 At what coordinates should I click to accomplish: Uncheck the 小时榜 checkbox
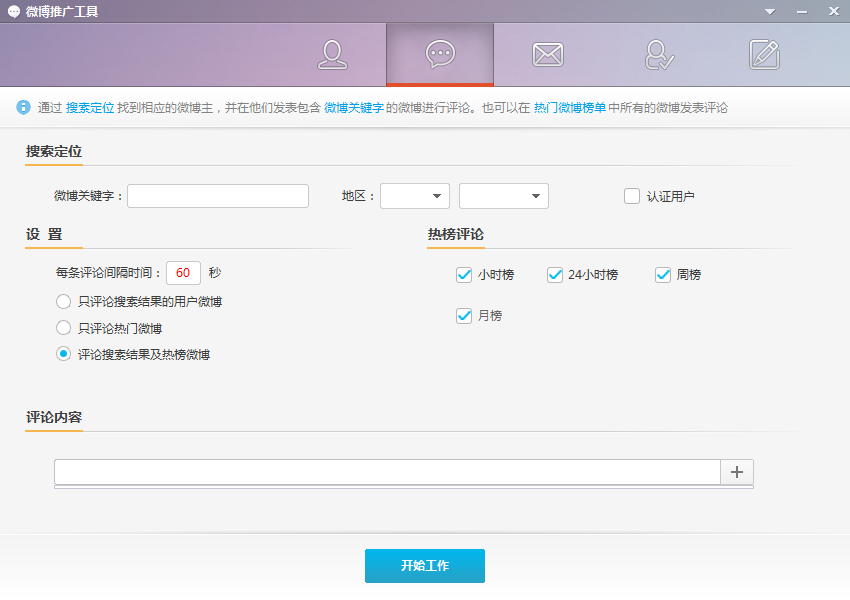coord(464,275)
